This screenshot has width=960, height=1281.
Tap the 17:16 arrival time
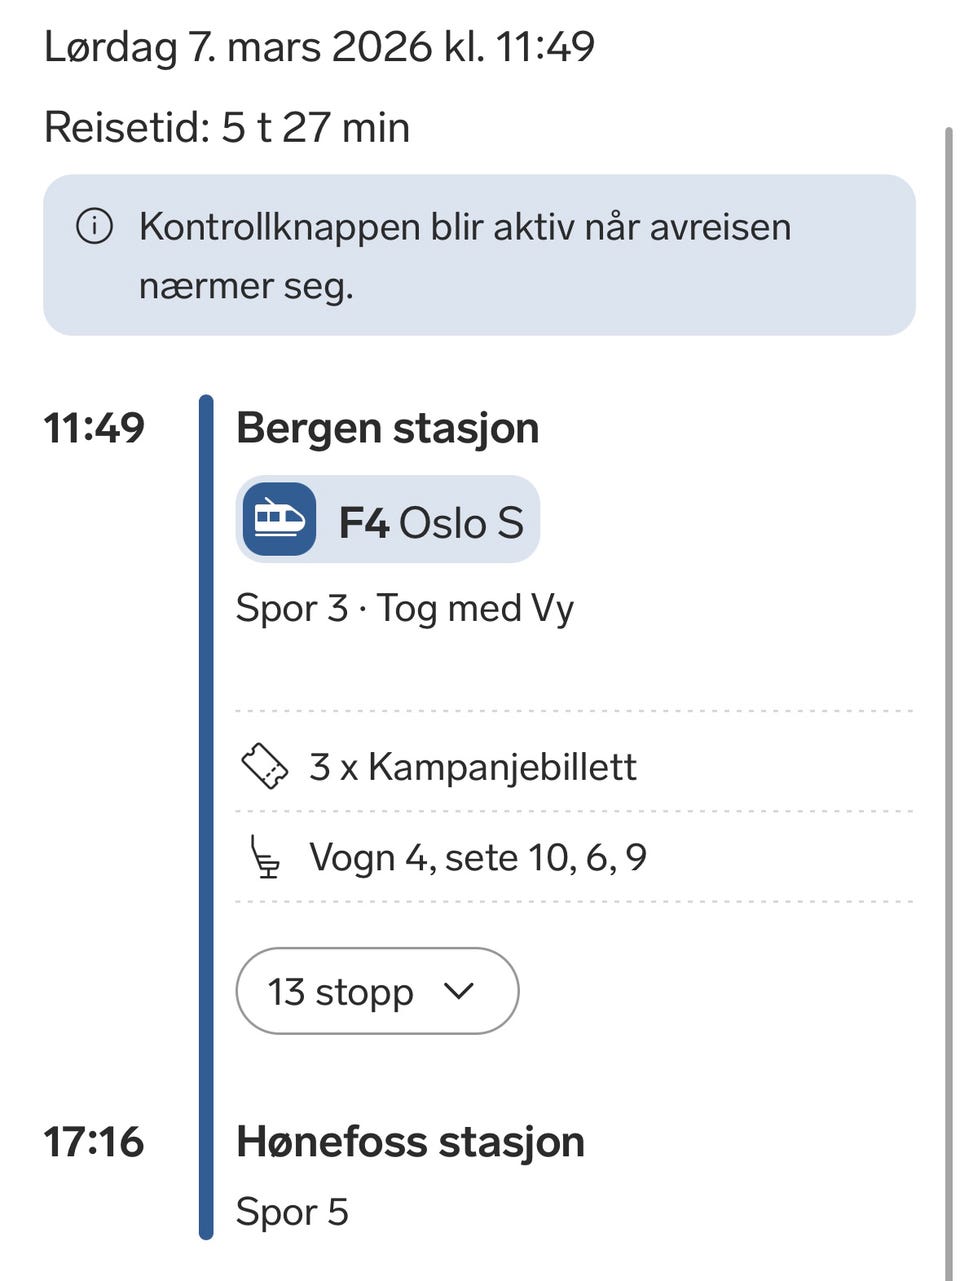(x=94, y=1142)
